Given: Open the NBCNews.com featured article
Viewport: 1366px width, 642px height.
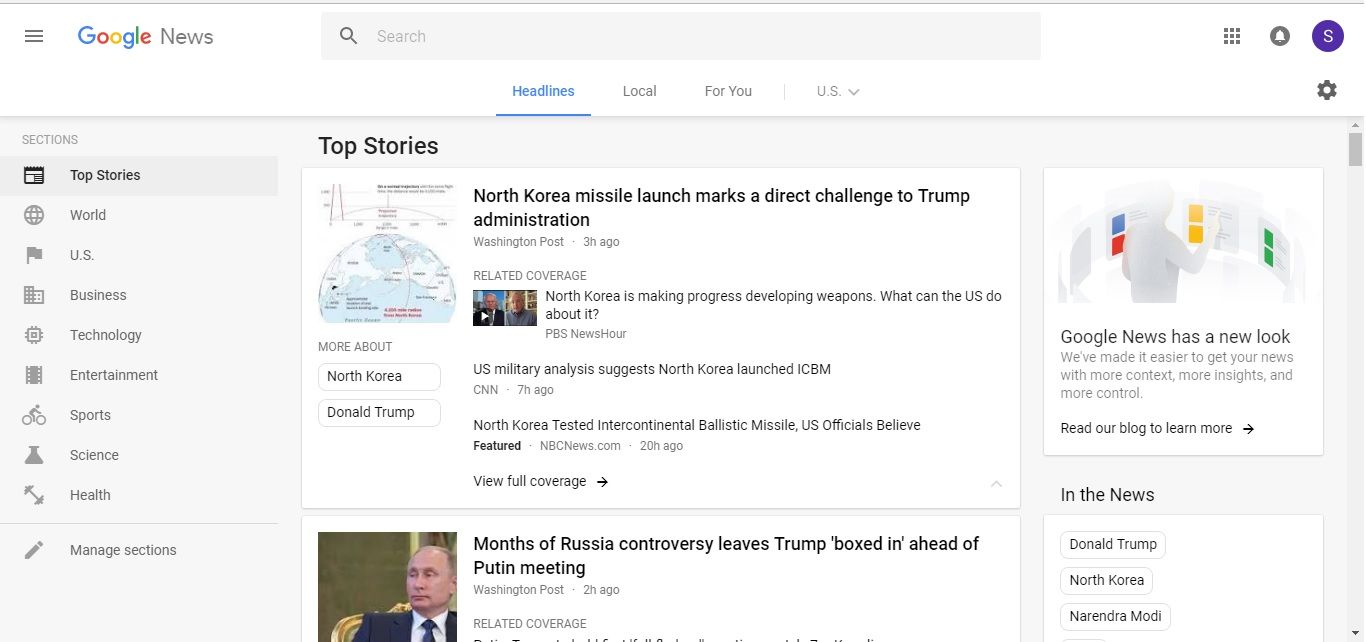Looking at the screenshot, I should coord(697,425).
